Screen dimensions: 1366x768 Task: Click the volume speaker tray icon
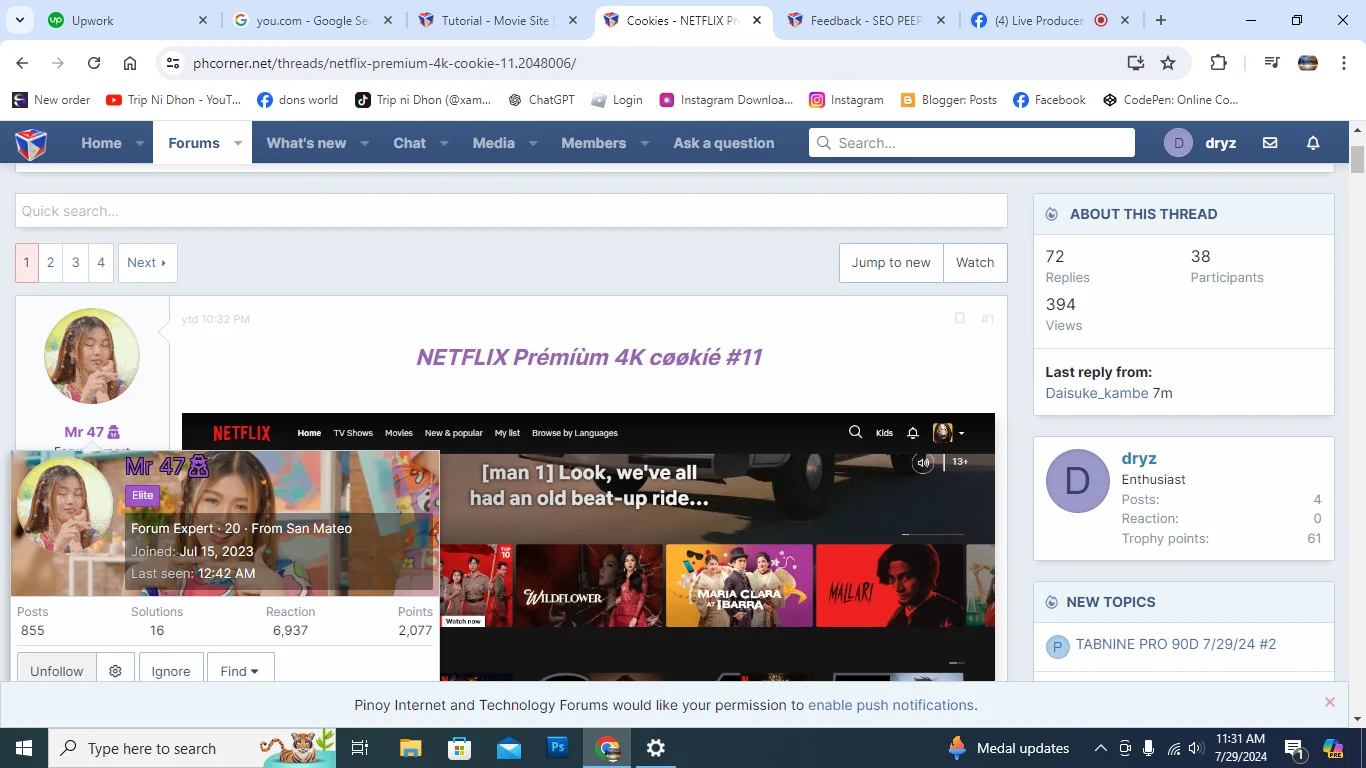click(1197, 748)
